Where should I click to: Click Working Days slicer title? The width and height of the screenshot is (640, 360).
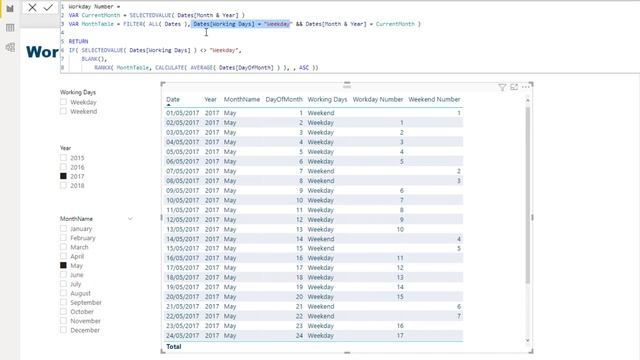(x=78, y=92)
